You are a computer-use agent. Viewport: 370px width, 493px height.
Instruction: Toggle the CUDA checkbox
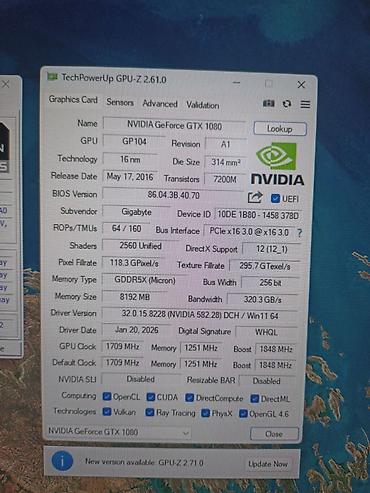coord(151,397)
